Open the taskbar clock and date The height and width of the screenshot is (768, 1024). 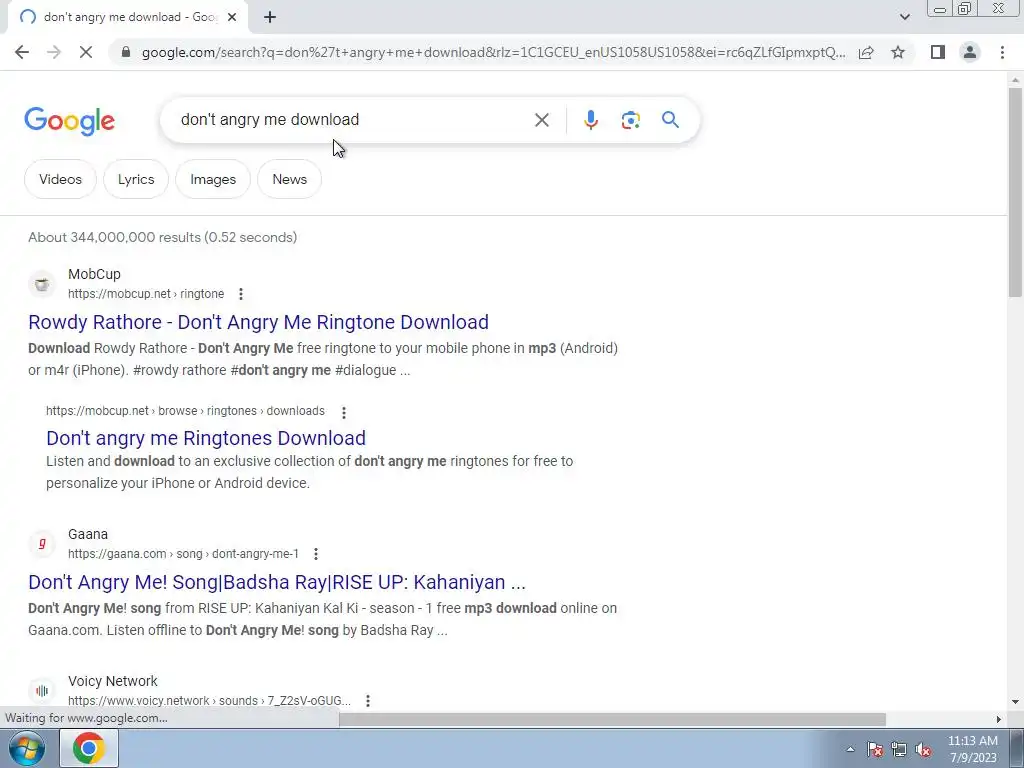972,749
